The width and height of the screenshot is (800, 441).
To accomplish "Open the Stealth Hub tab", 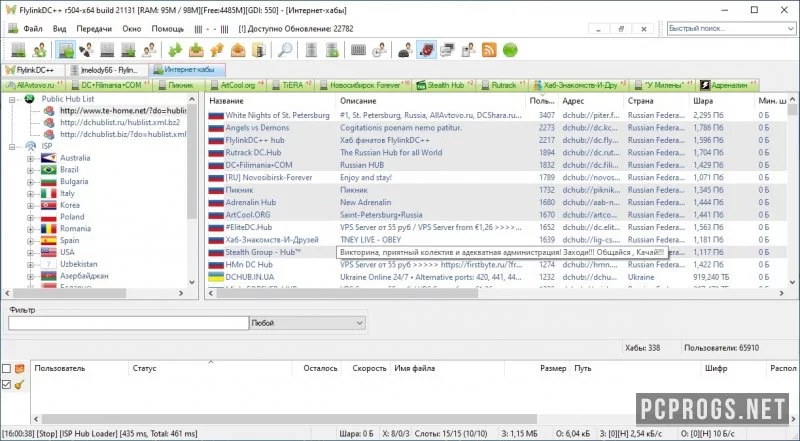I will pyautogui.click(x=445, y=85).
